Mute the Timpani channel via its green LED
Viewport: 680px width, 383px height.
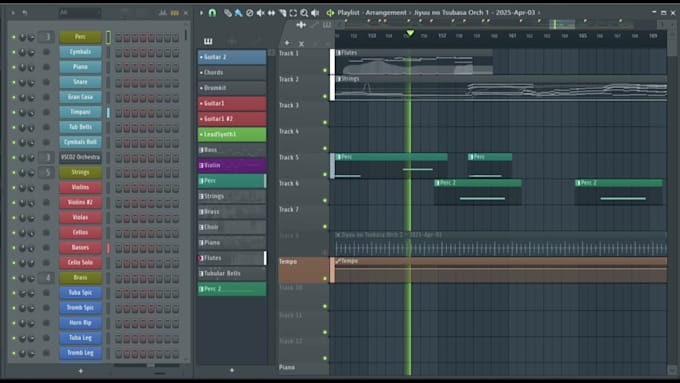(14, 112)
